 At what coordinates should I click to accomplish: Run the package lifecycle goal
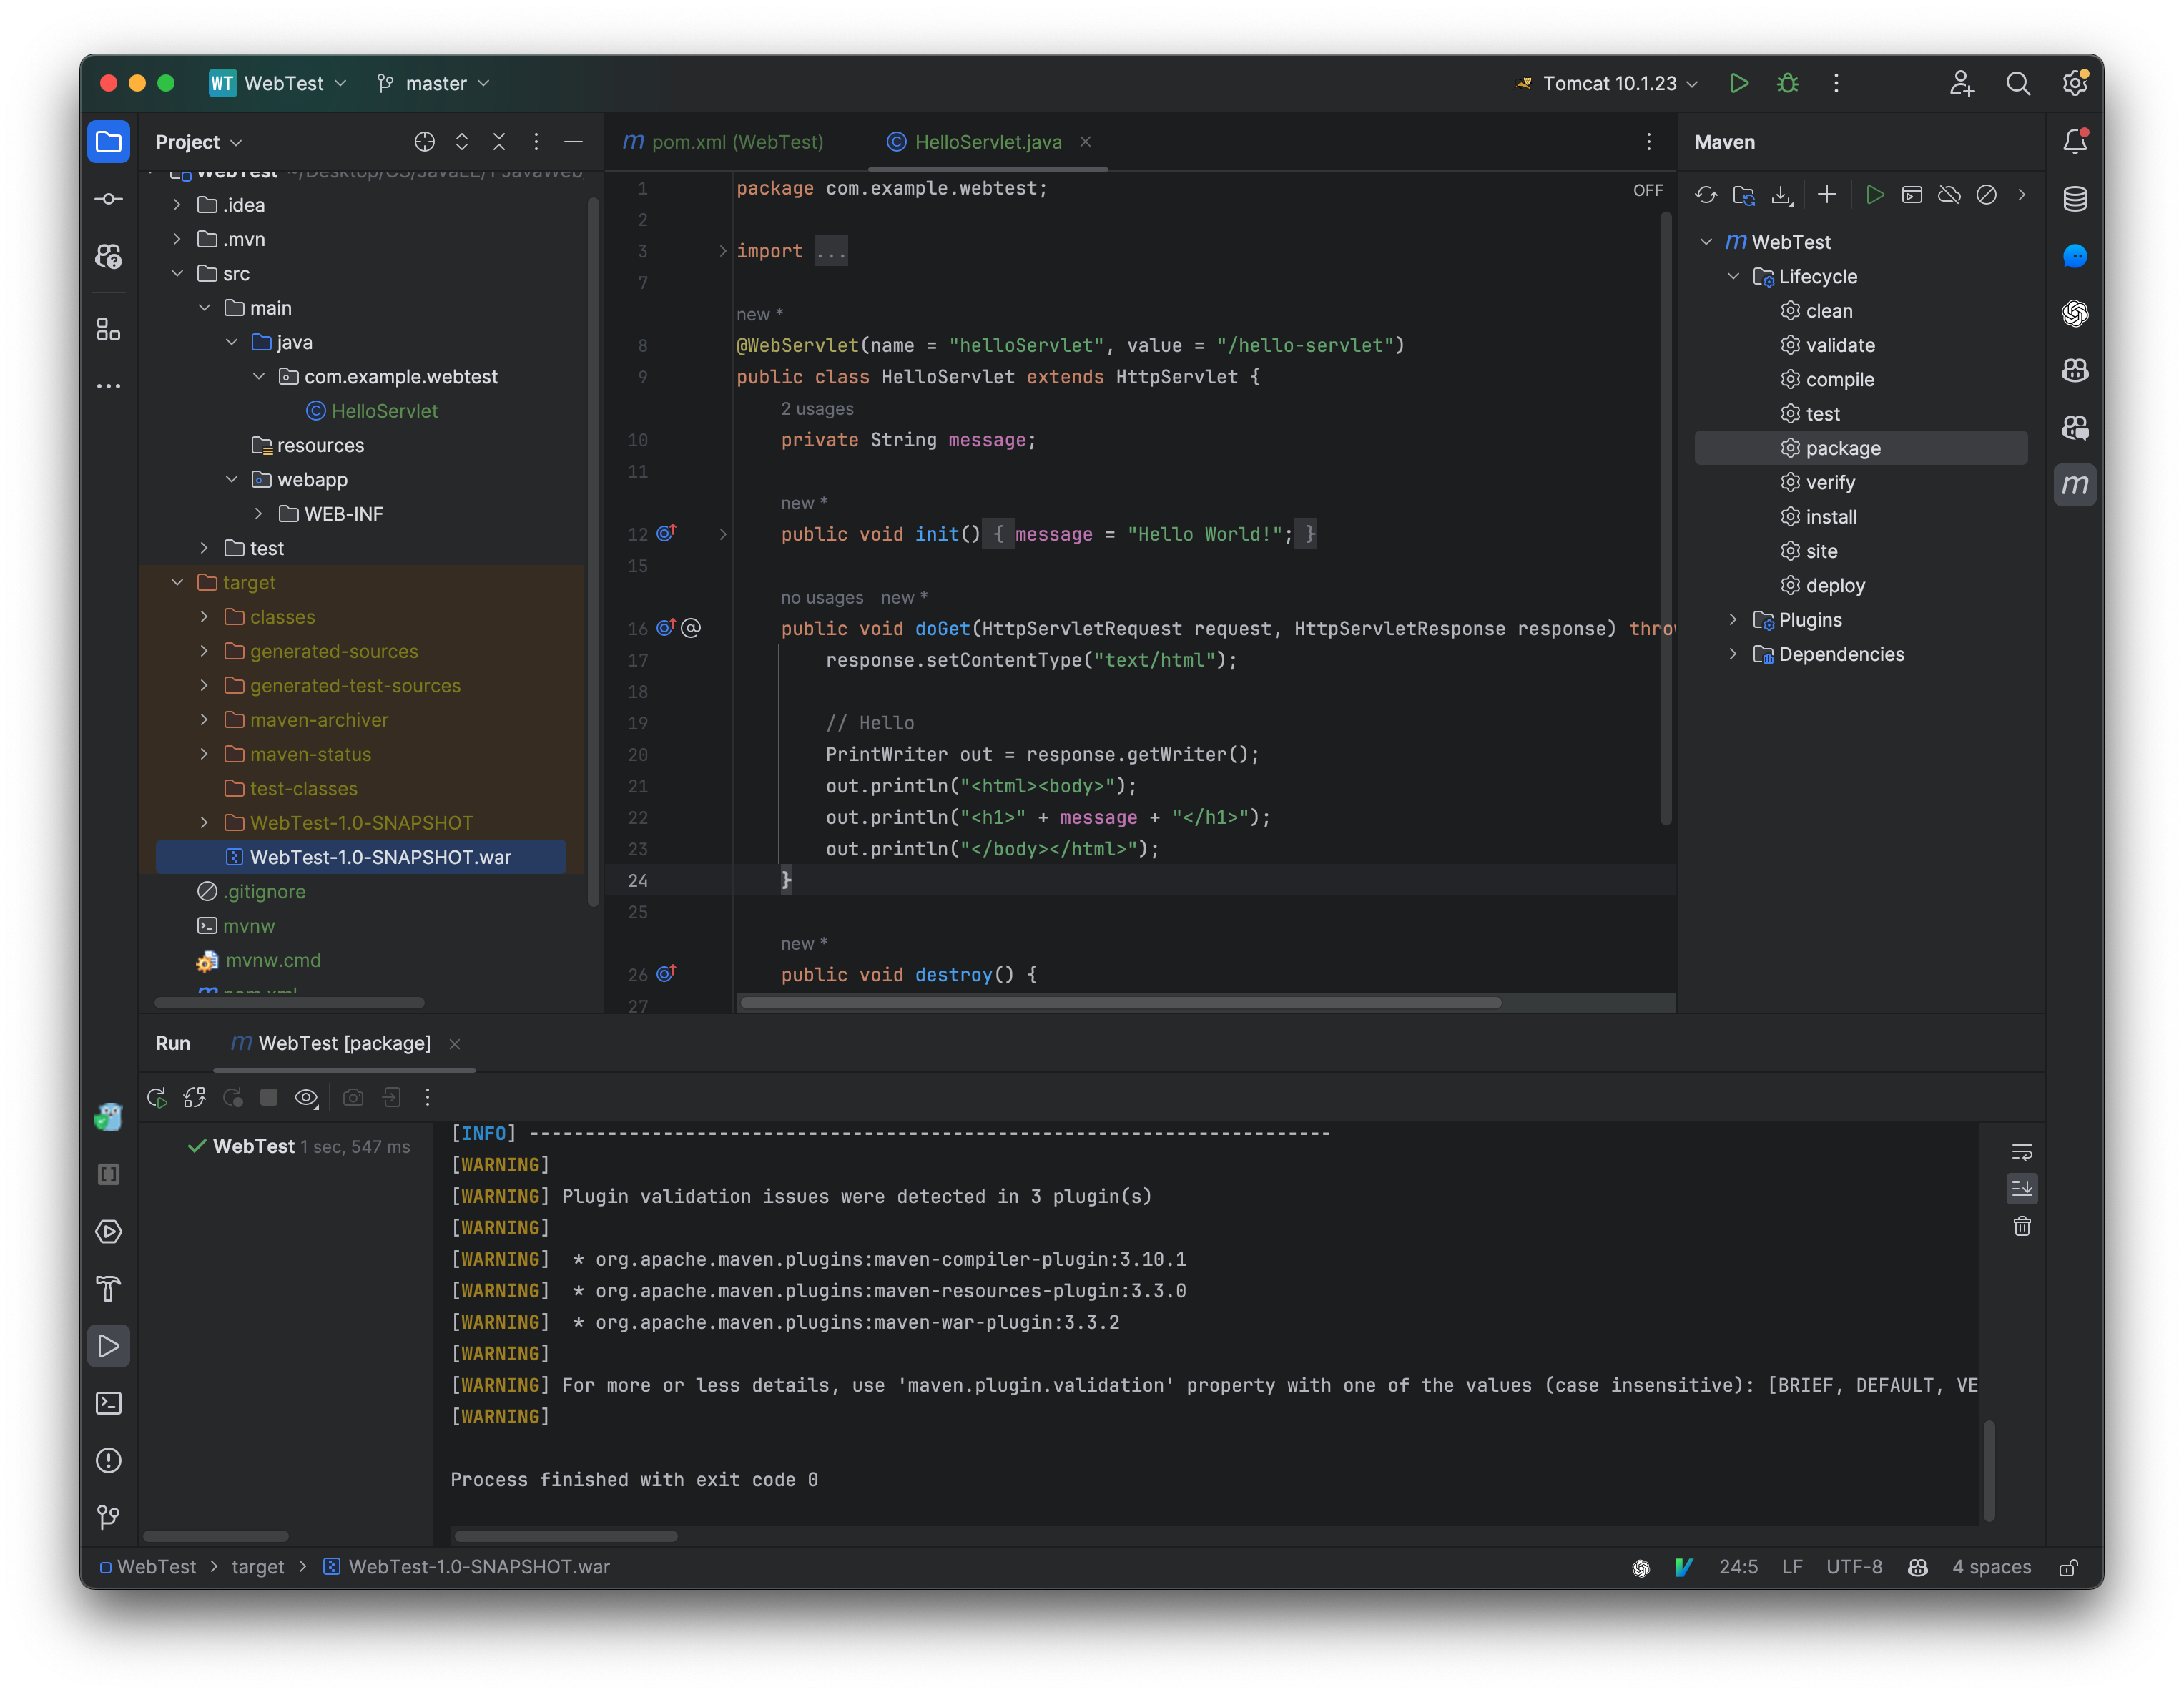tap(1843, 448)
